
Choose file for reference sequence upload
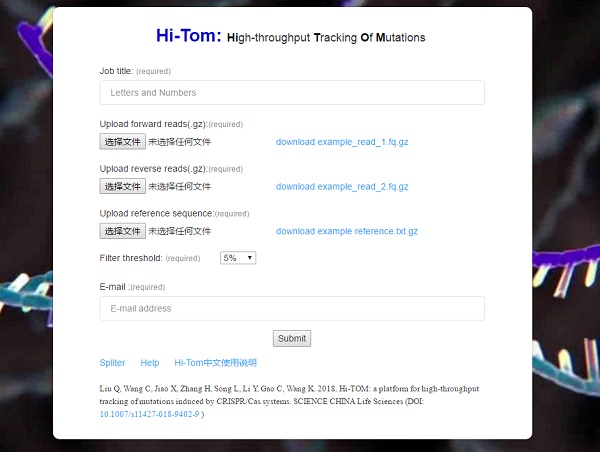point(122,231)
